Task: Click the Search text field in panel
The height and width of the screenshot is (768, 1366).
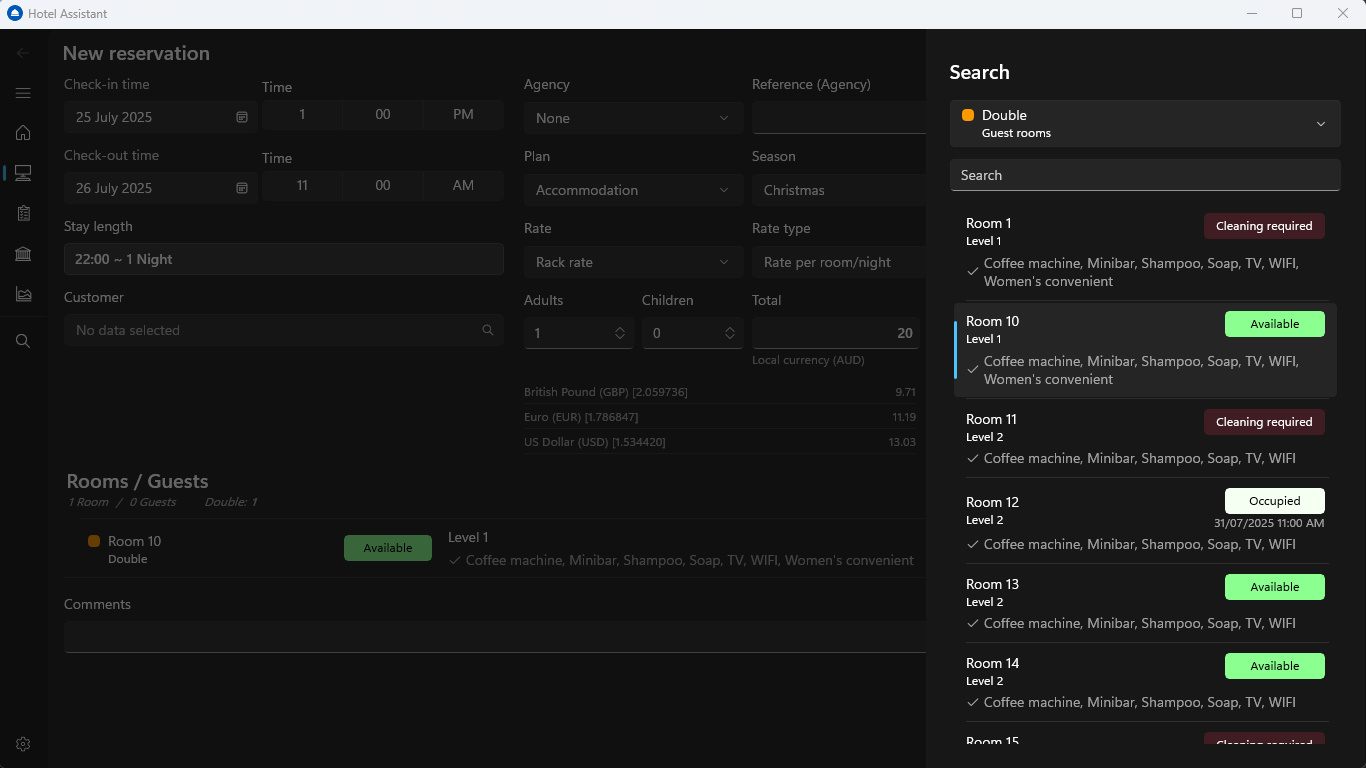Action: pos(1144,175)
